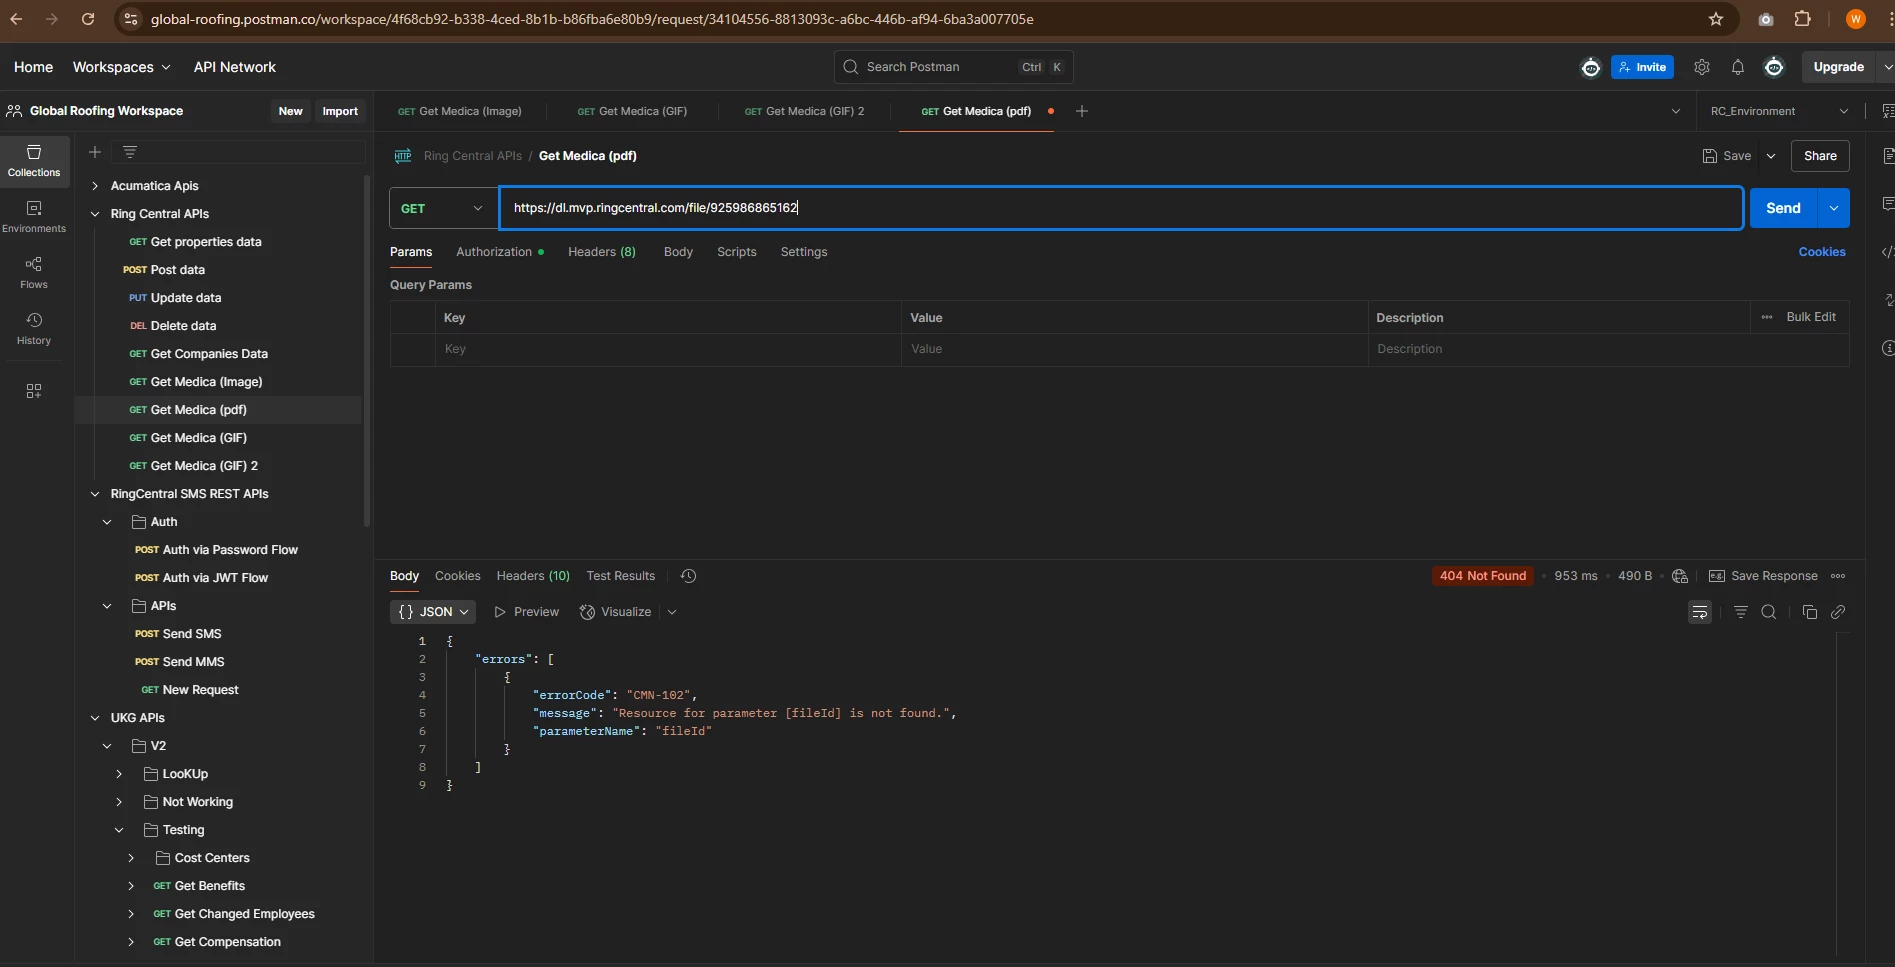The width and height of the screenshot is (1895, 967).
Task: Open the response history clock icon
Action: tap(688, 576)
